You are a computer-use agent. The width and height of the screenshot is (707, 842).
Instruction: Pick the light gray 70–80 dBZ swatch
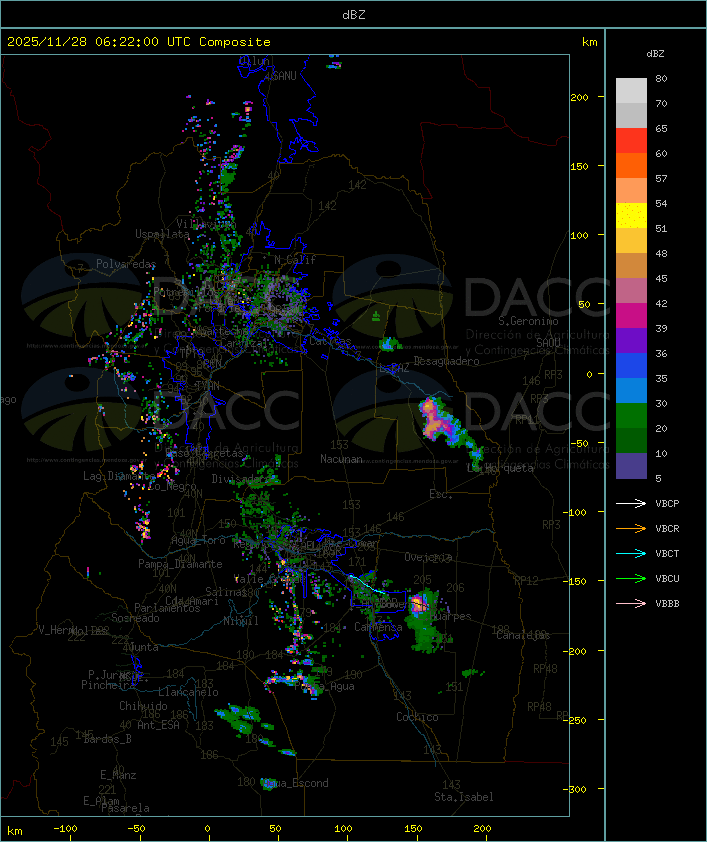click(631, 91)
